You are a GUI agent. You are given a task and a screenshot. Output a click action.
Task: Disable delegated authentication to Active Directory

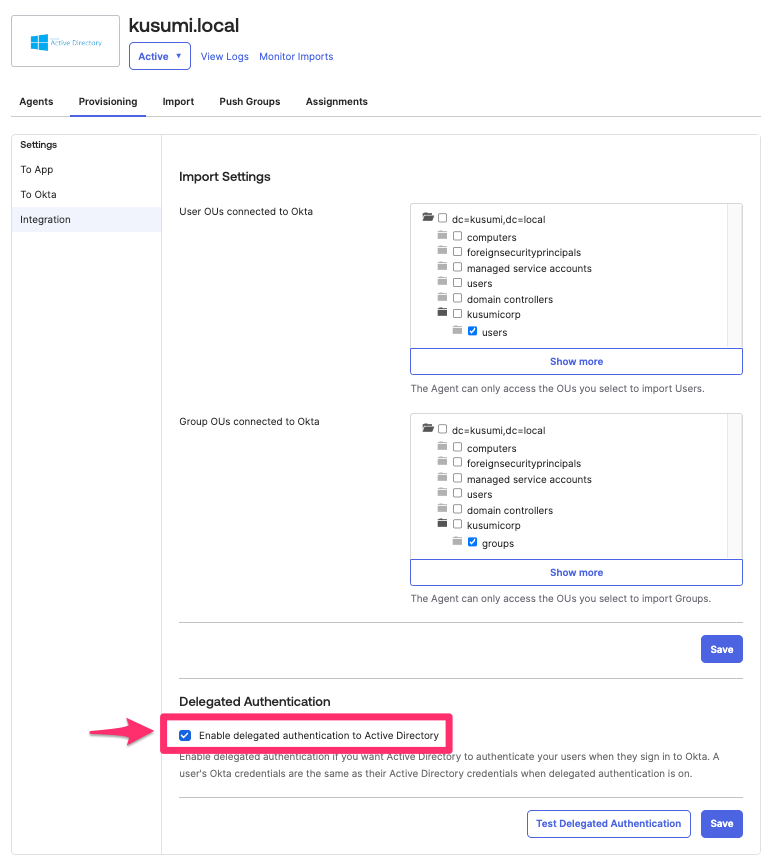tap(185, 735)
